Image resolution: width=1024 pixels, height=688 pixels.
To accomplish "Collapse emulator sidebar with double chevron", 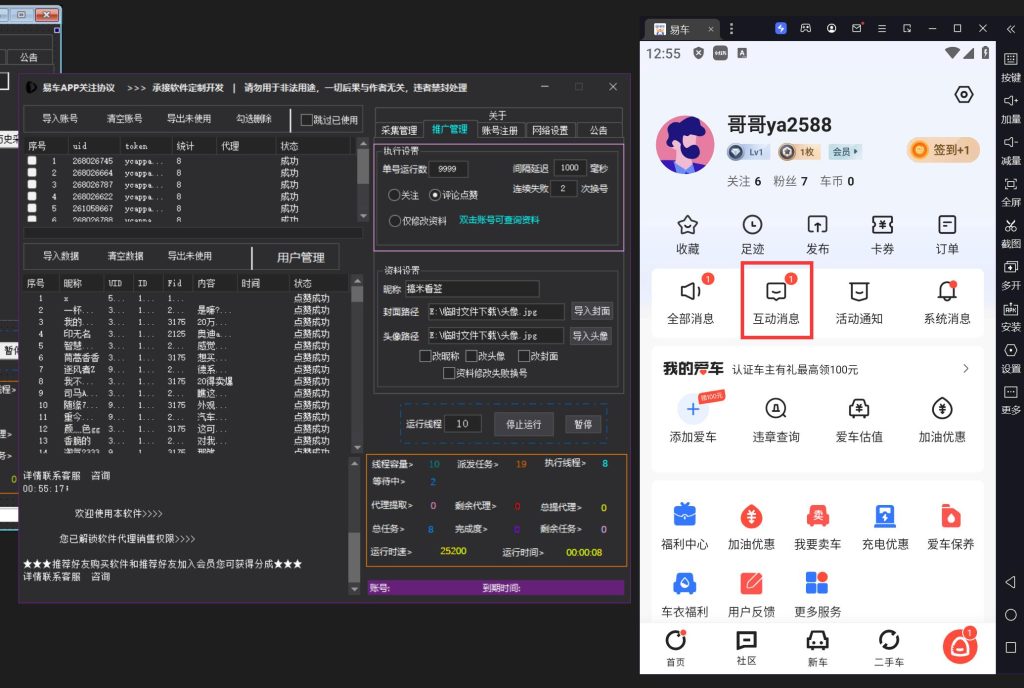I will click(x=1010, y=28).
